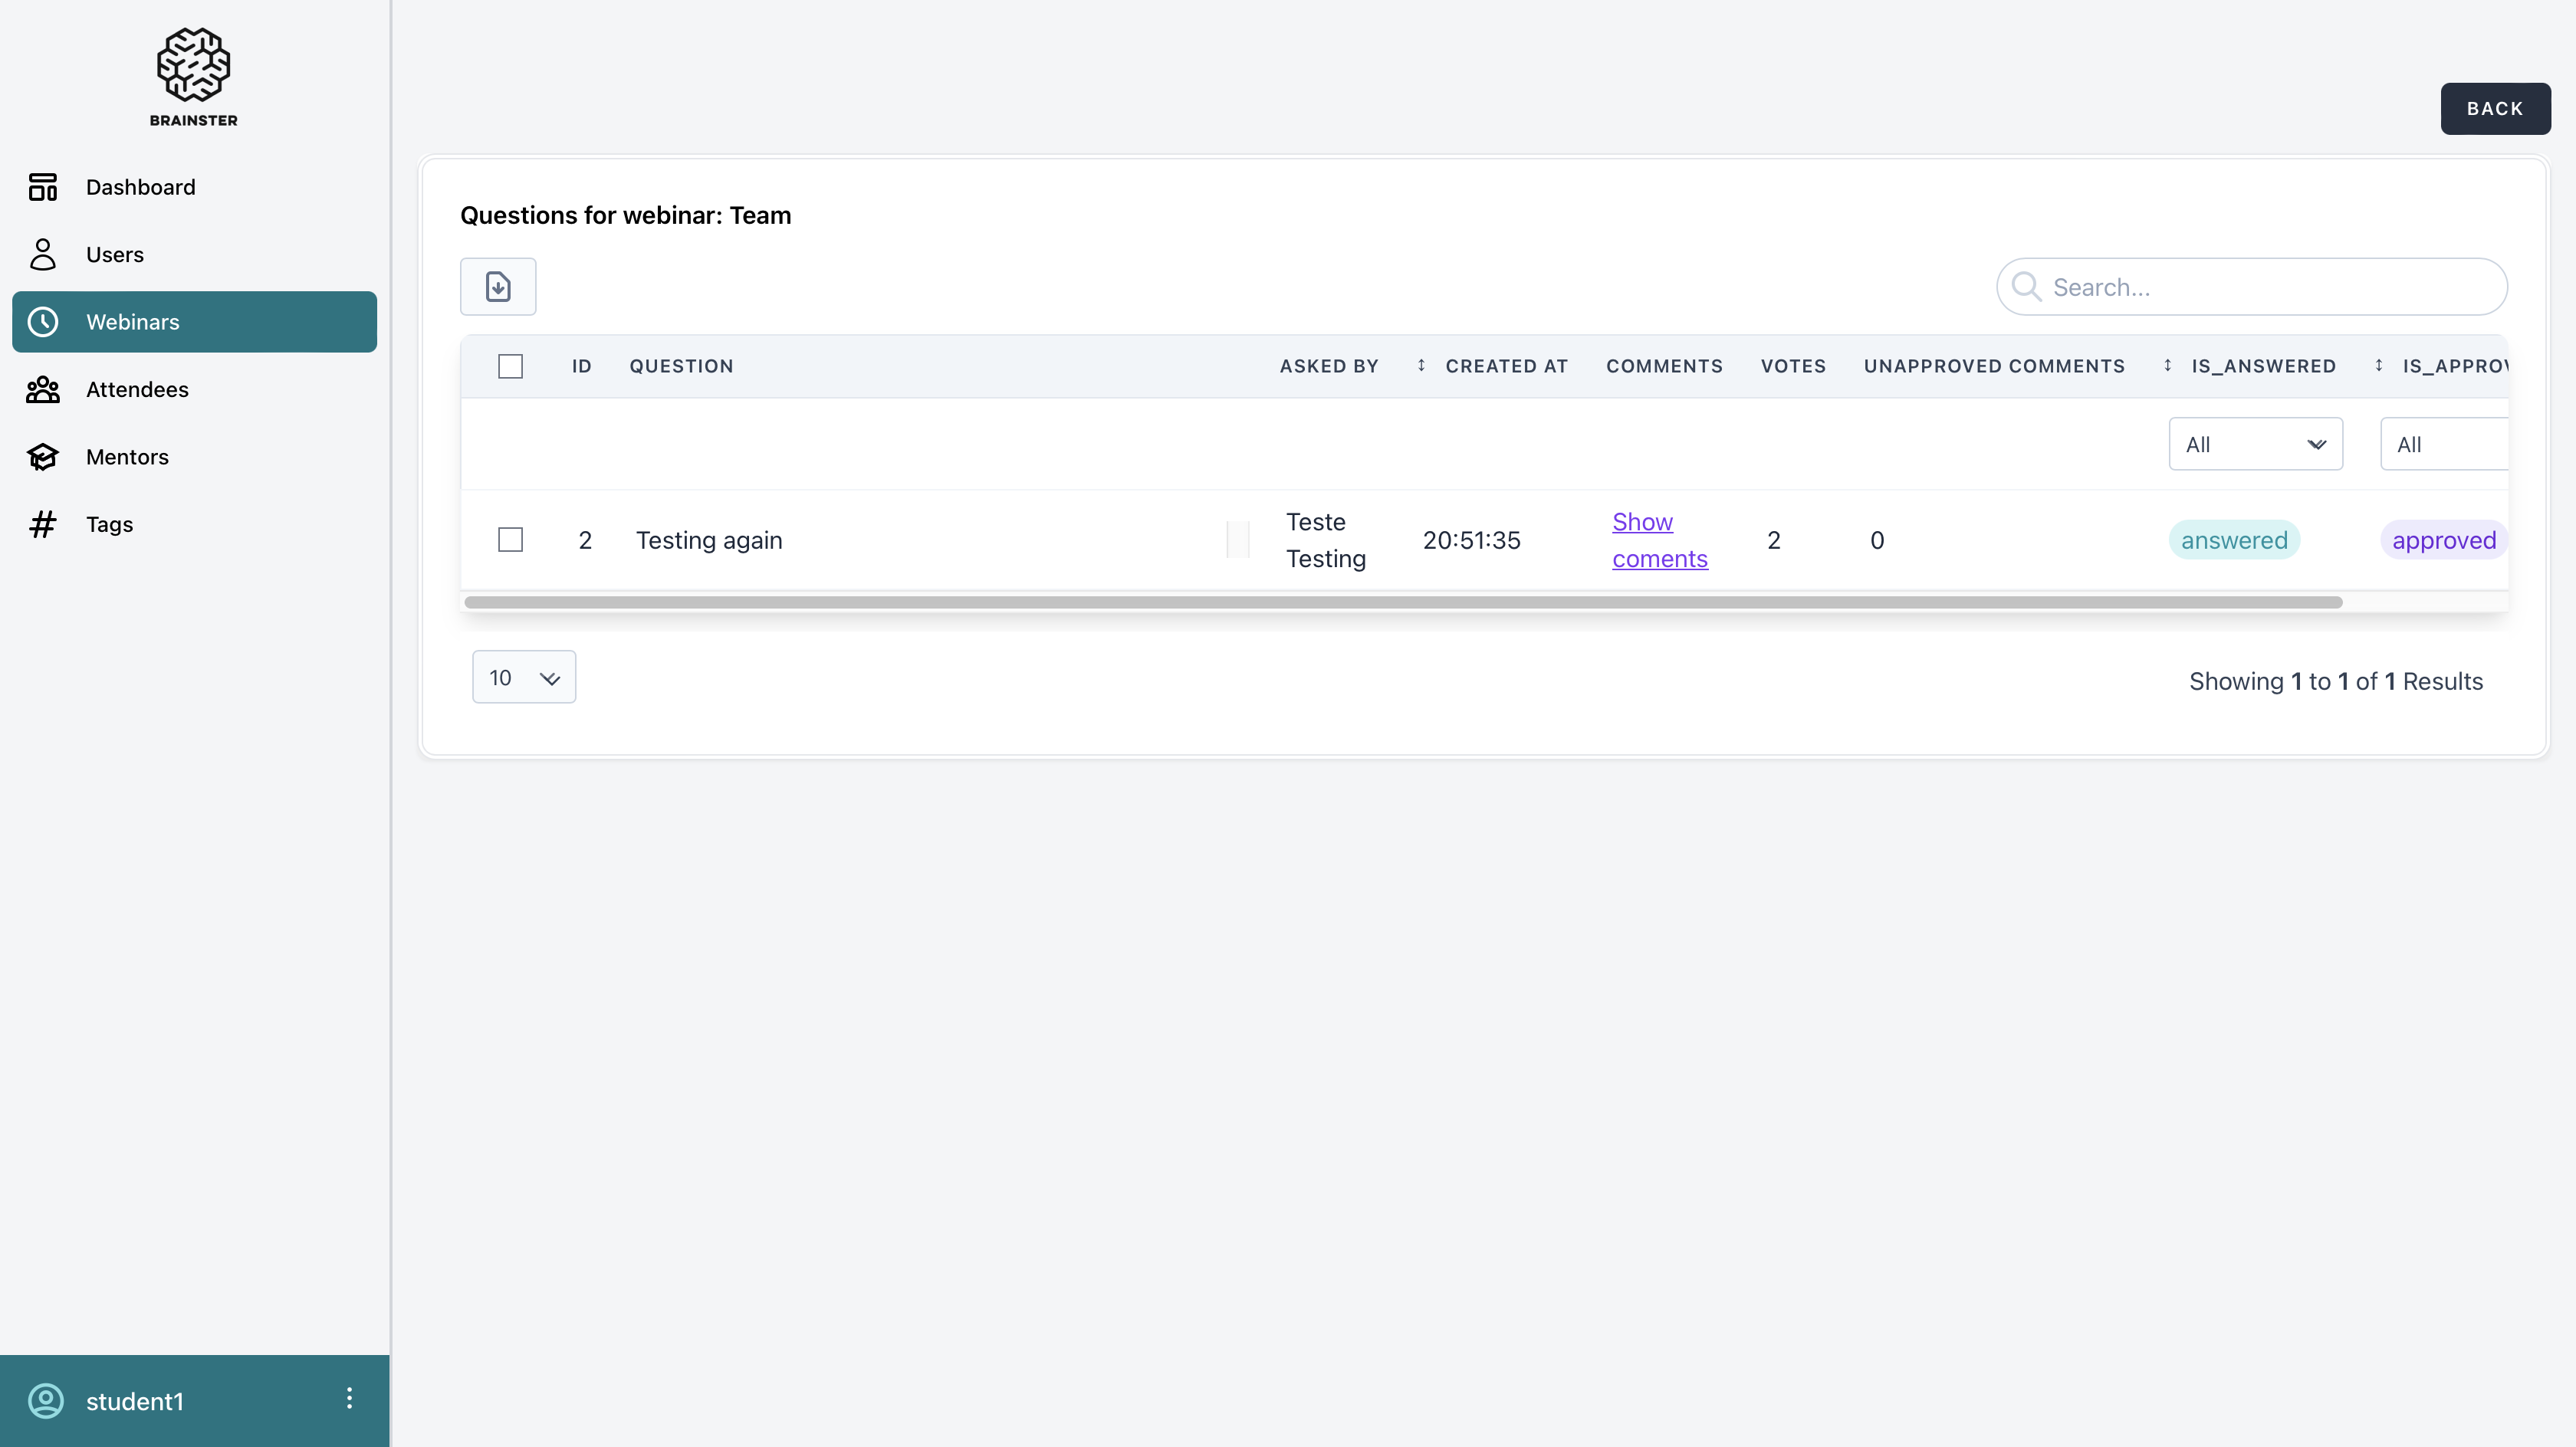Check the row for question 2
2576x1447 pixels.
point(510,540)
